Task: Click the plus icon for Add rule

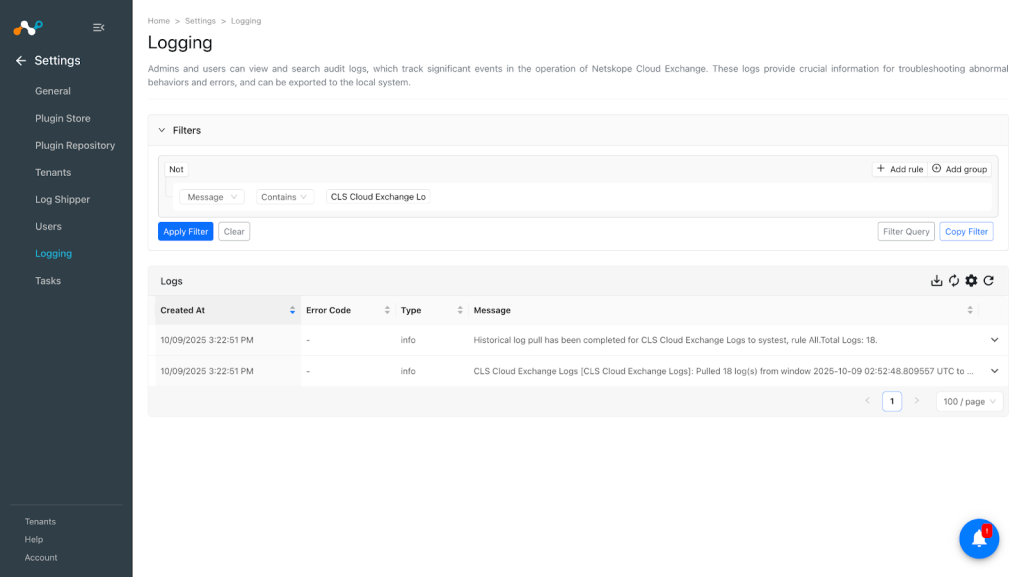Action: [880, 169]
